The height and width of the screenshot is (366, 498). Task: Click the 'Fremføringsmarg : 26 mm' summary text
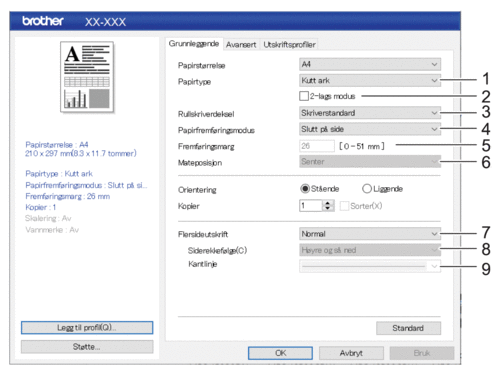coord(68,196)
